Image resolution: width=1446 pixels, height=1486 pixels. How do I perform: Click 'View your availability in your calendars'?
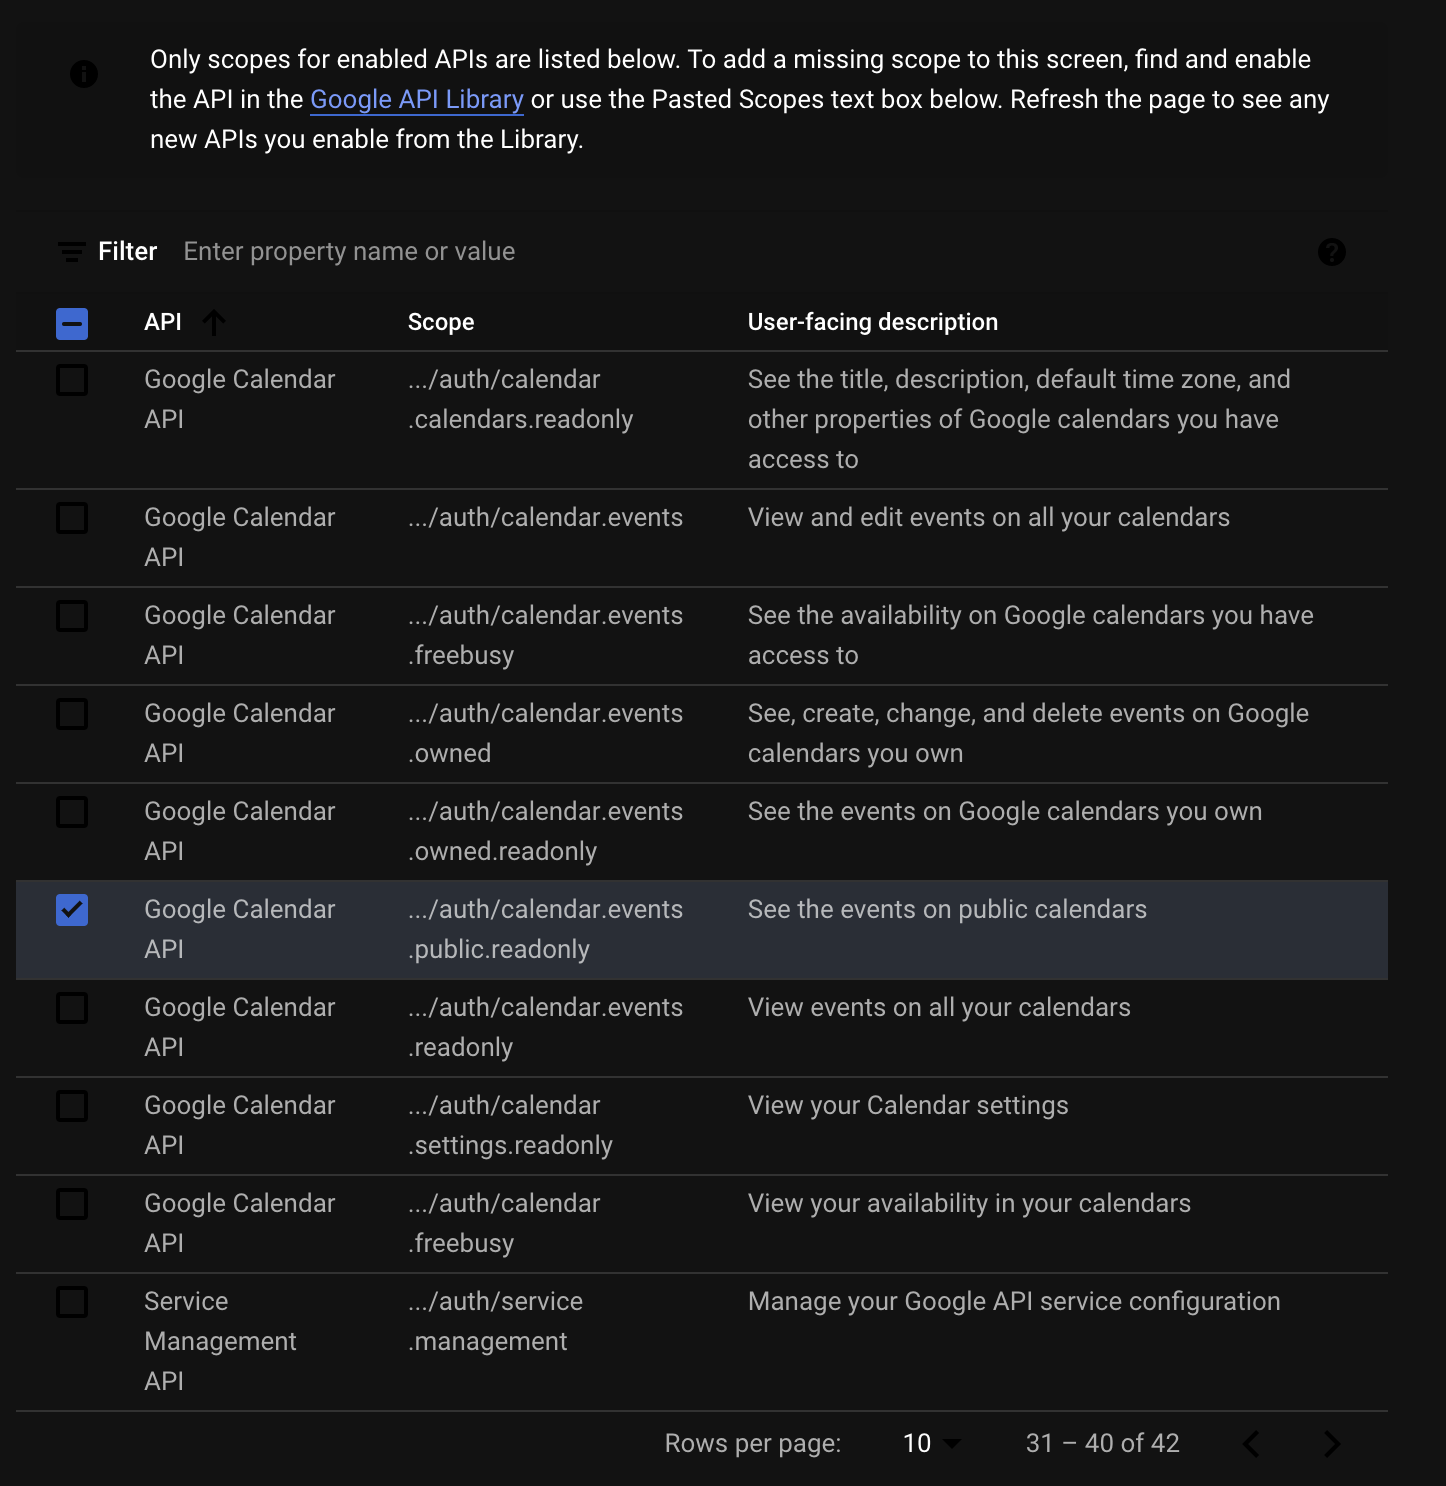pos(969,1203)
